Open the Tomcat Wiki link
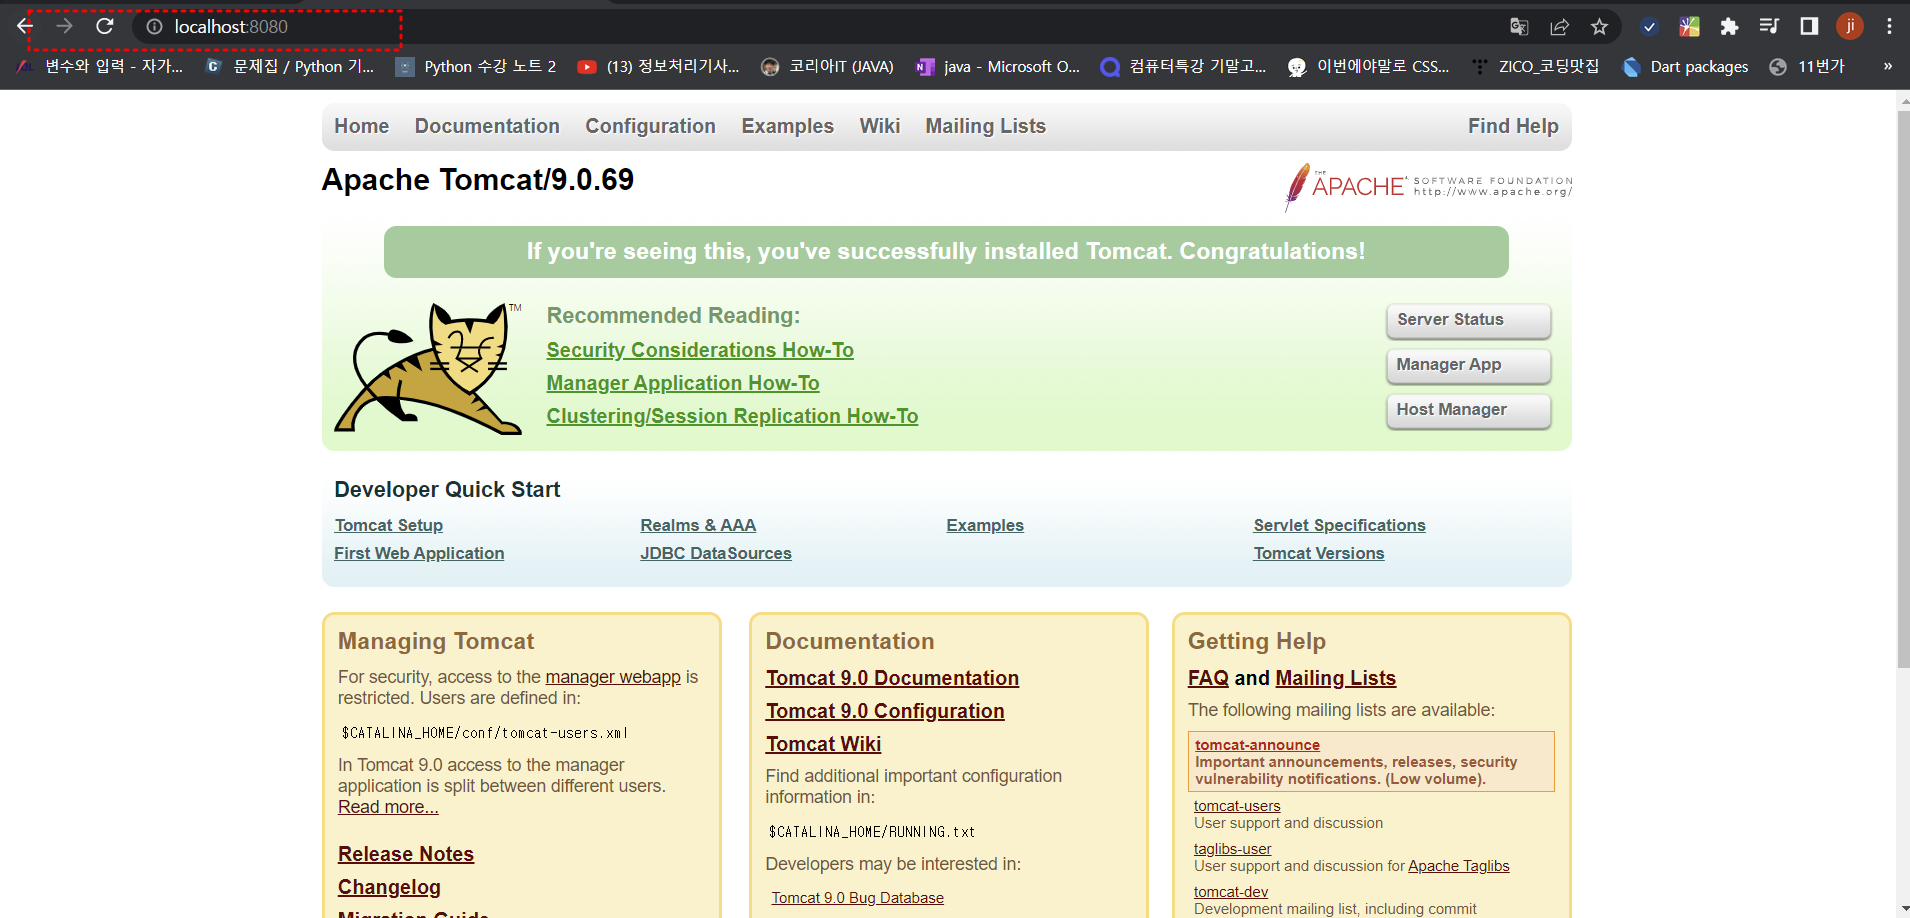 point(823,744)
